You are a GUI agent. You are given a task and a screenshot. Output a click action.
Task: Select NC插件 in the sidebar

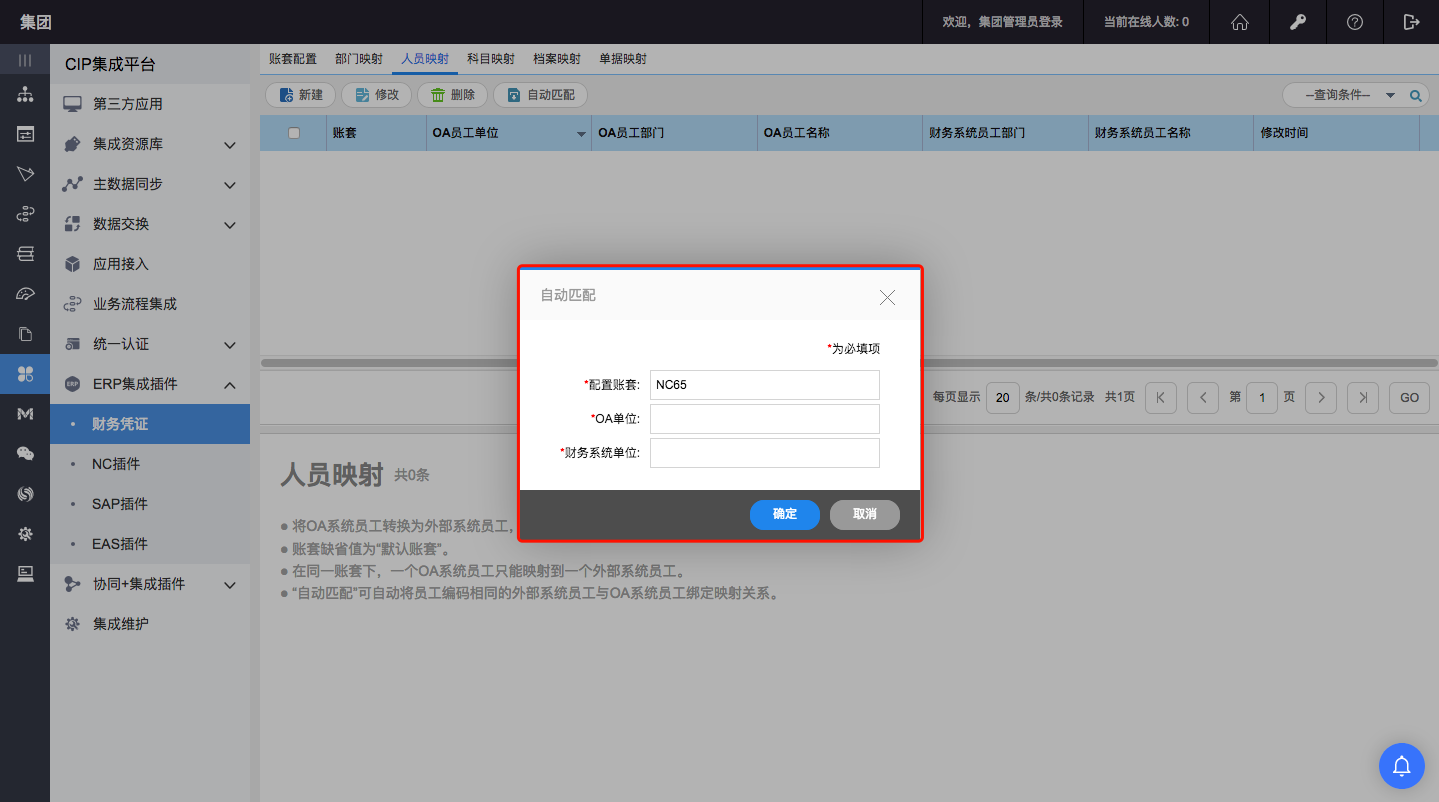[116, 464]
